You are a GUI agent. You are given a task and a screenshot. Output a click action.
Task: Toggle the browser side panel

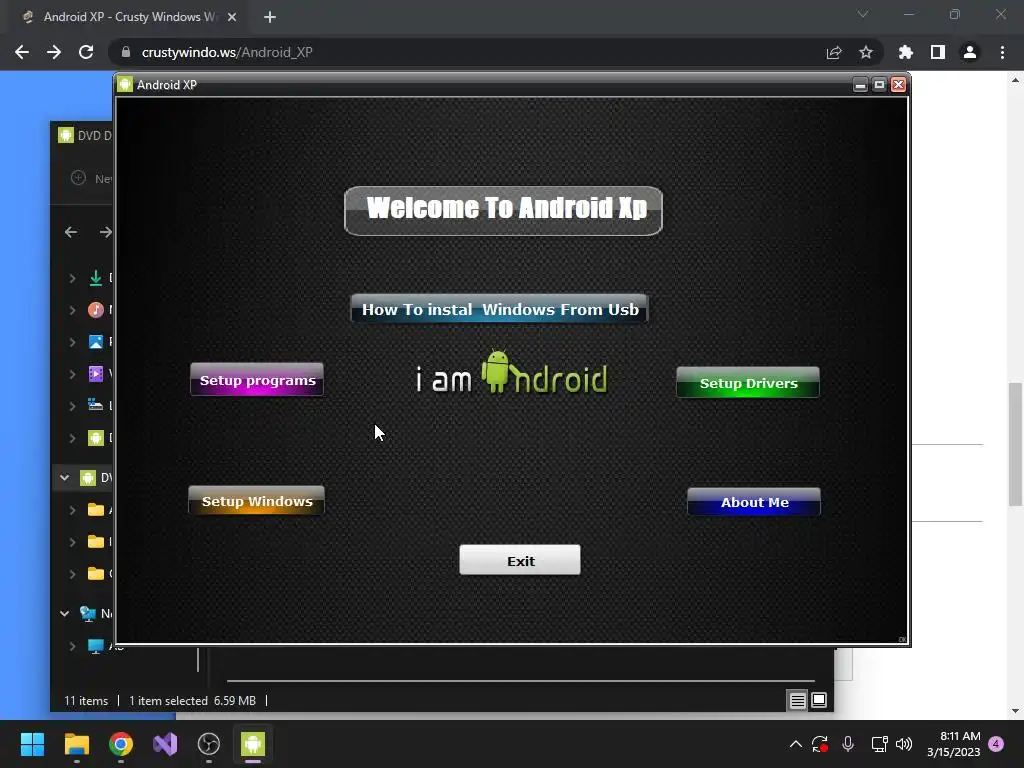[x=938, y=52]
